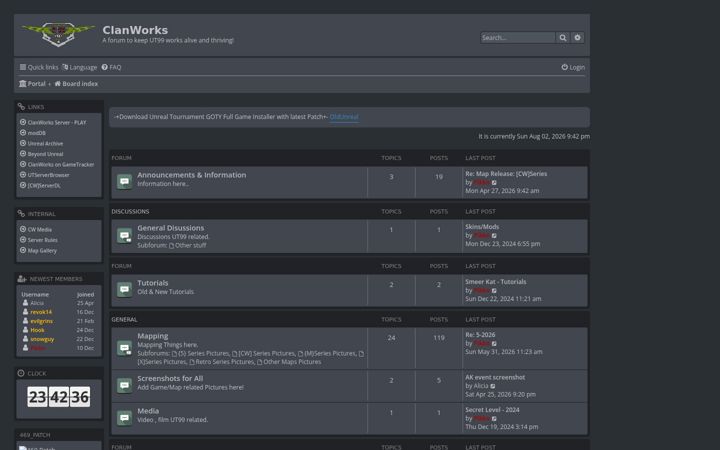
Task: Click the Announcements & Information forum icon
Action: point(124,182)
